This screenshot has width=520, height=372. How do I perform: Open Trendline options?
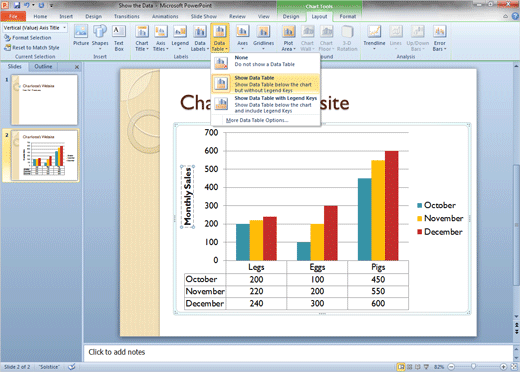pyautogui.click(x=374, y=37)
